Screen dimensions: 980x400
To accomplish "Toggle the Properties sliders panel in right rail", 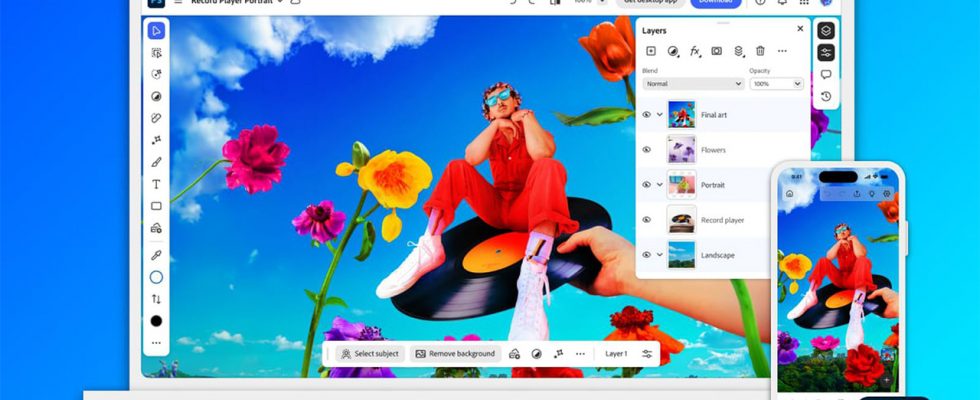I will coord(826,52).
